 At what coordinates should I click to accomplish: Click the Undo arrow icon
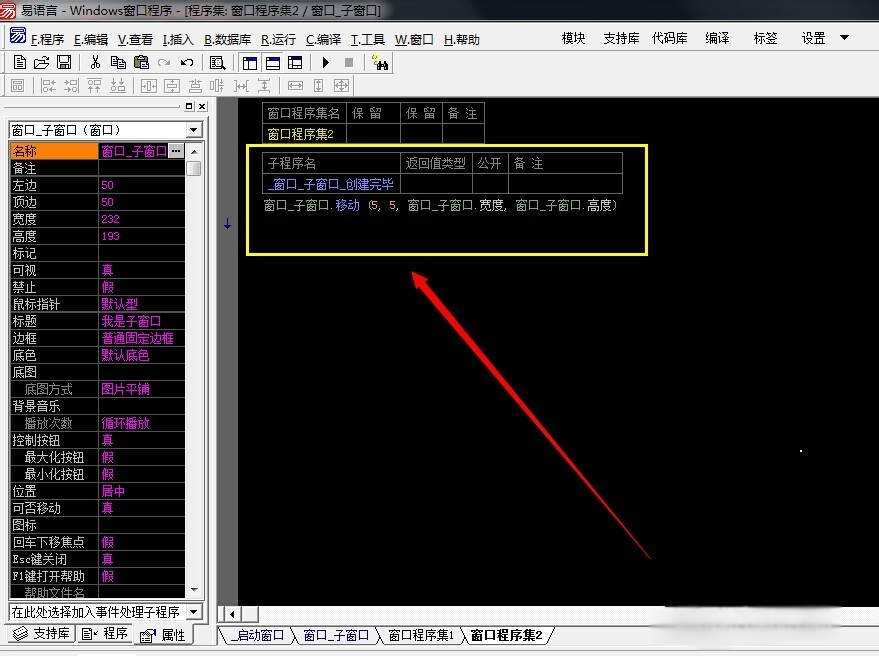[x=187, y=62]
